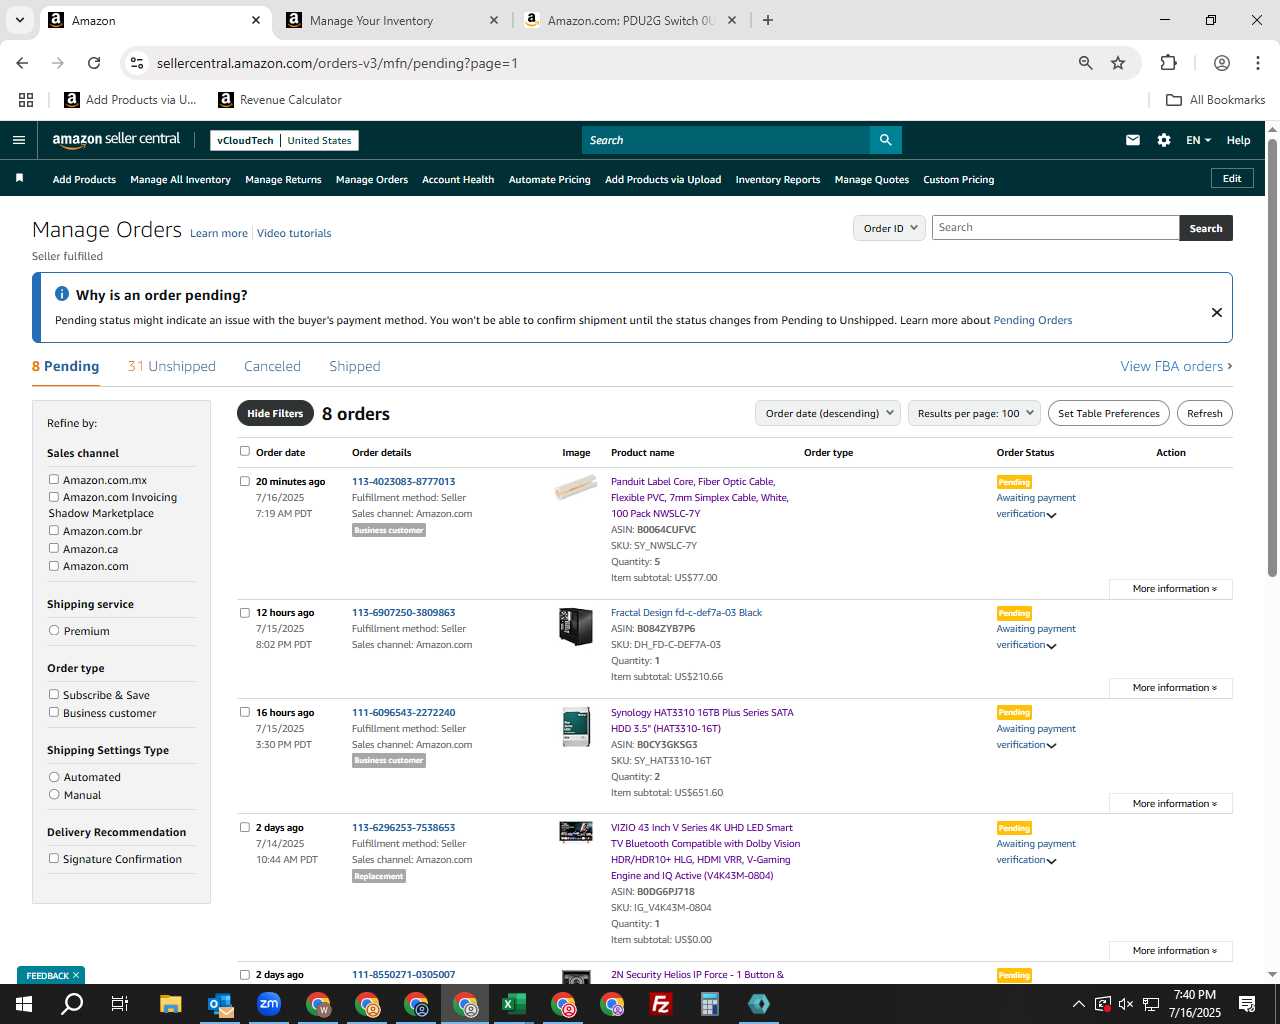Open Set Table Preferences
1280x1024 pixels.
pyautogui.click(x=1108, y=413)
